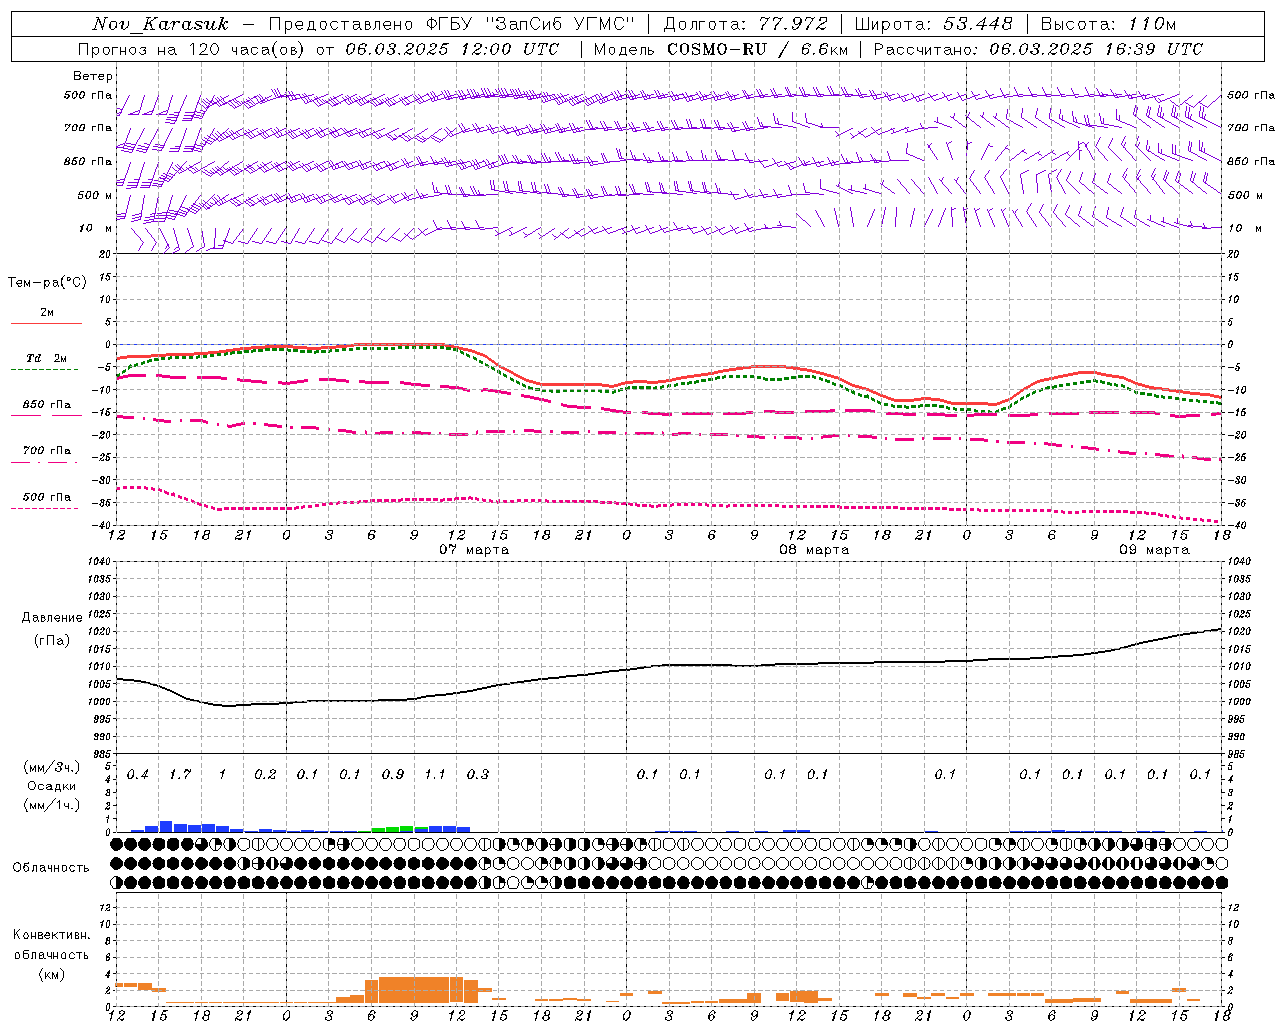Select the 0.3 precipitation total
This screenshot has width=1280, height=1024.
point(478,774)
